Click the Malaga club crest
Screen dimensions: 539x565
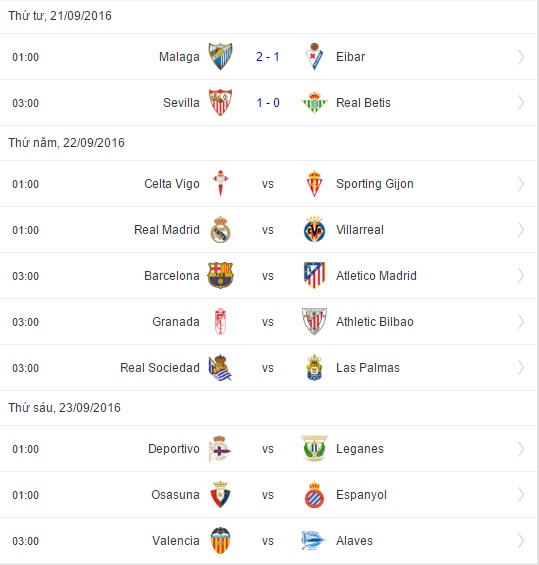point(220,57)
